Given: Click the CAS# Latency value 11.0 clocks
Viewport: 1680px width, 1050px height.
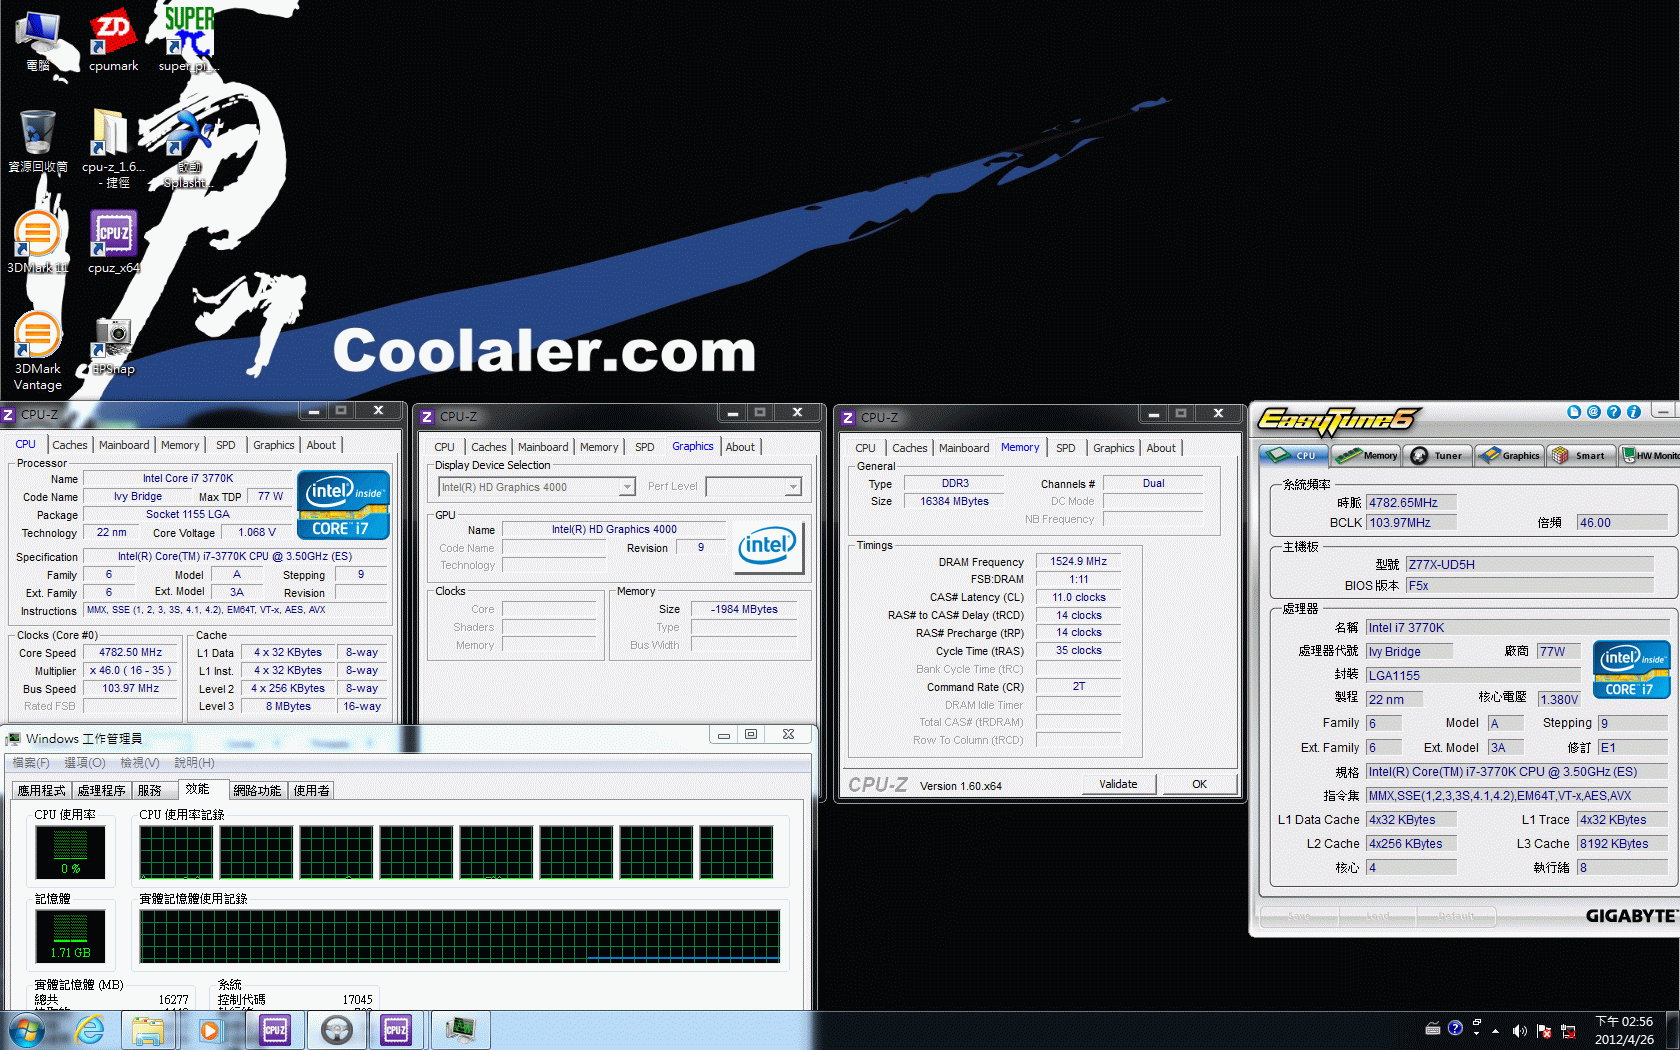Looking at the screenshot, I should (1078, 597).
